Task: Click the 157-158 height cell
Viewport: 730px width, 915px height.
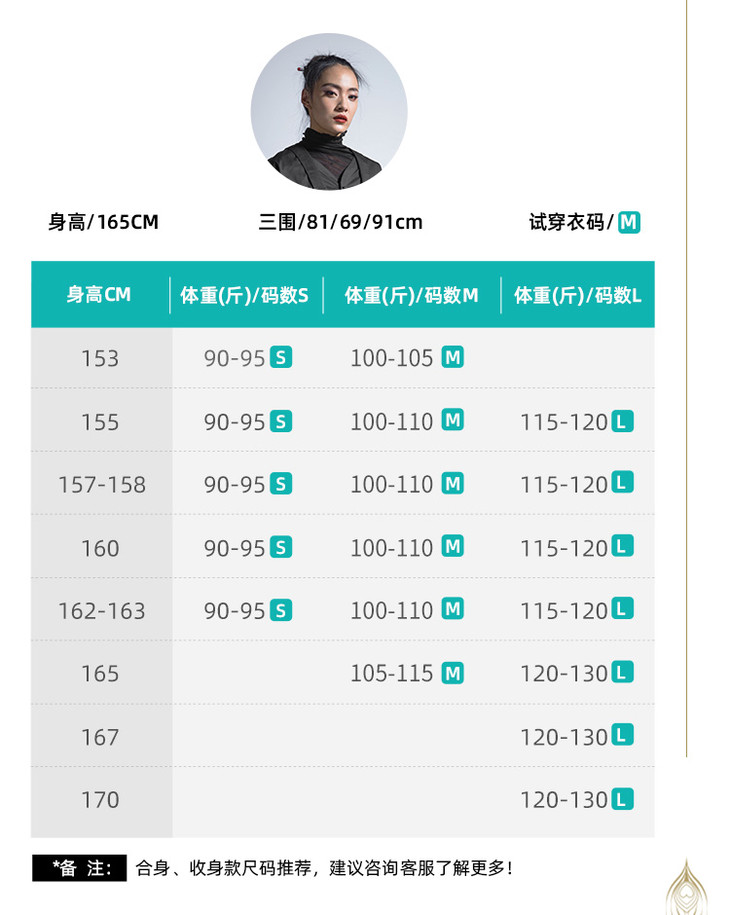Action: [x=101, y=485]
